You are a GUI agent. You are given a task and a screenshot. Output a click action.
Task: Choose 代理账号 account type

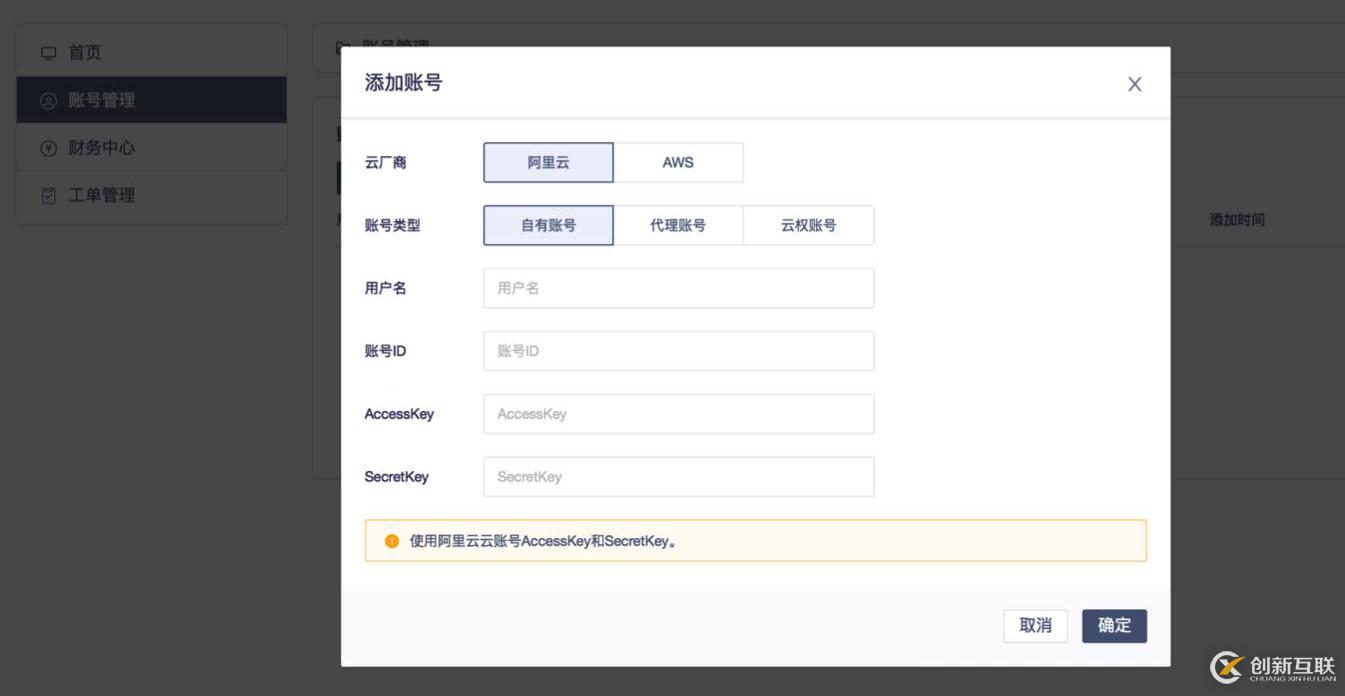(678, 225)
